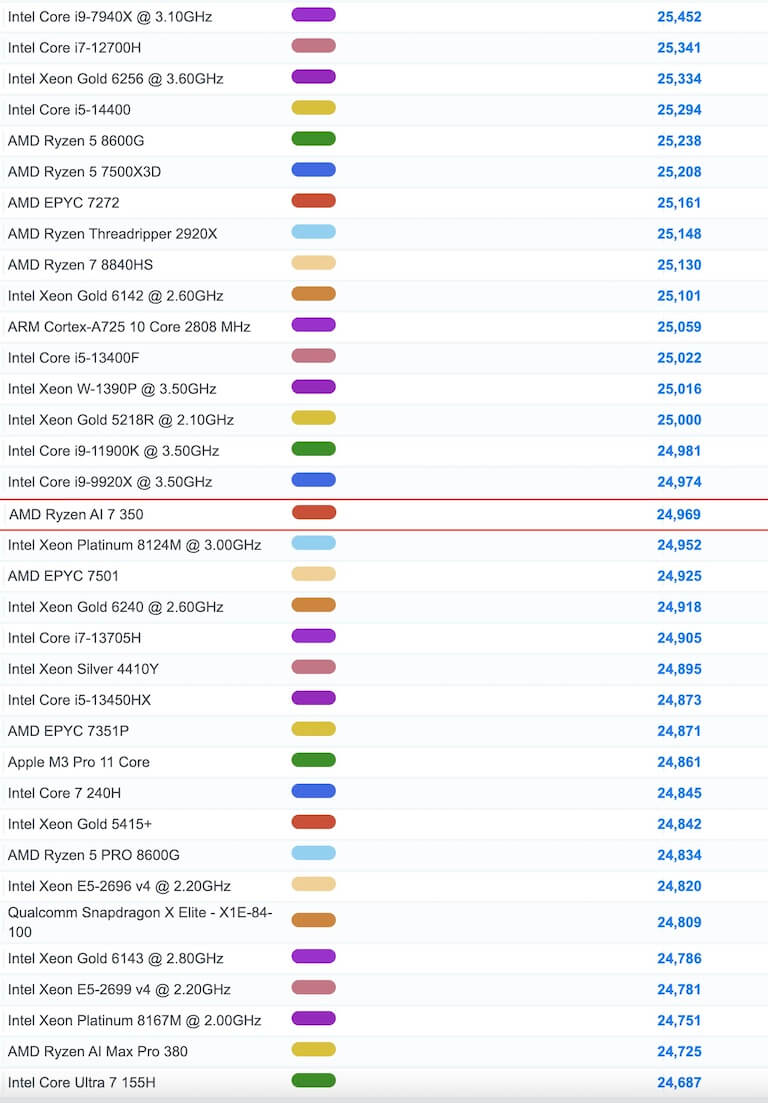Open the Intel Core i5-13450HX entry
The height and width of the screenshot is (1103, 768).
79,700
